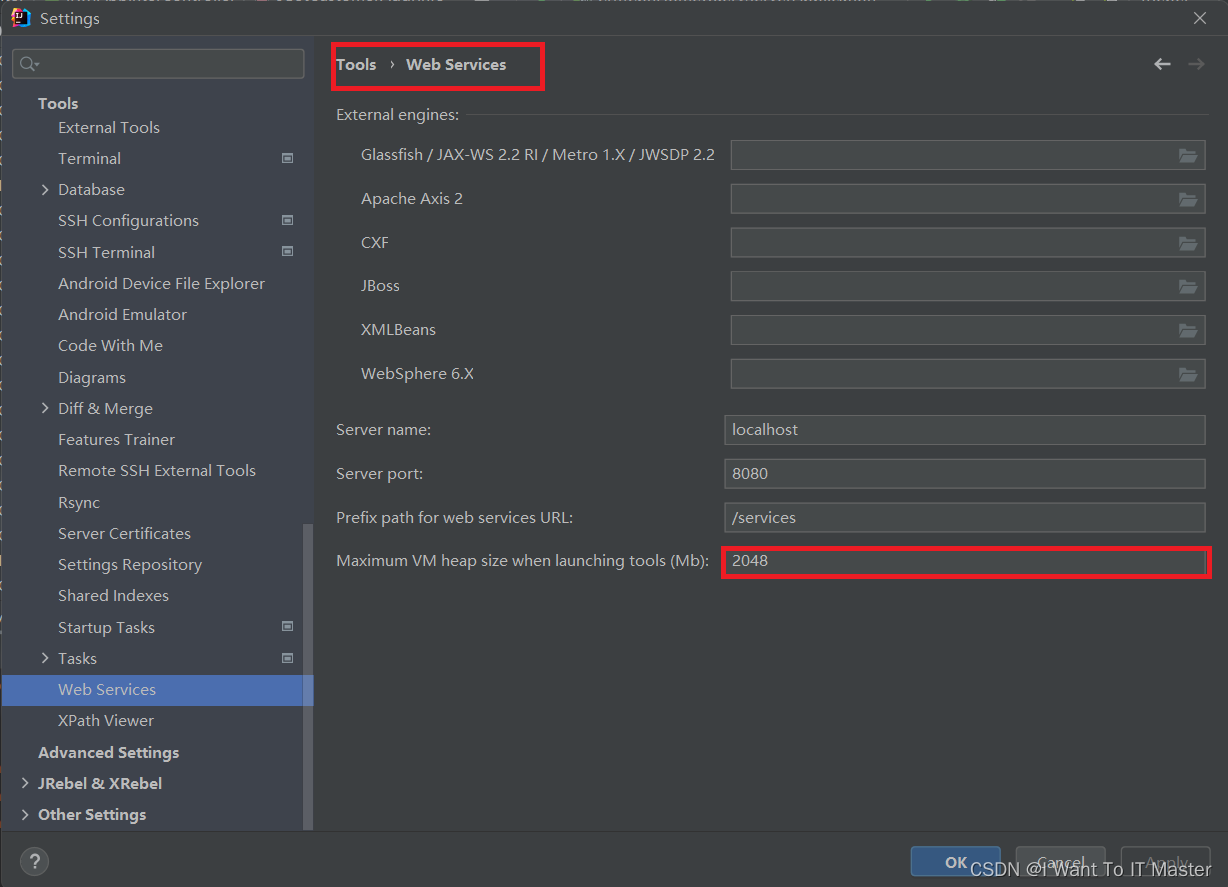Click the Server port input field
The height and width of the screenshot is (887, 1228).
click(965, 473)
